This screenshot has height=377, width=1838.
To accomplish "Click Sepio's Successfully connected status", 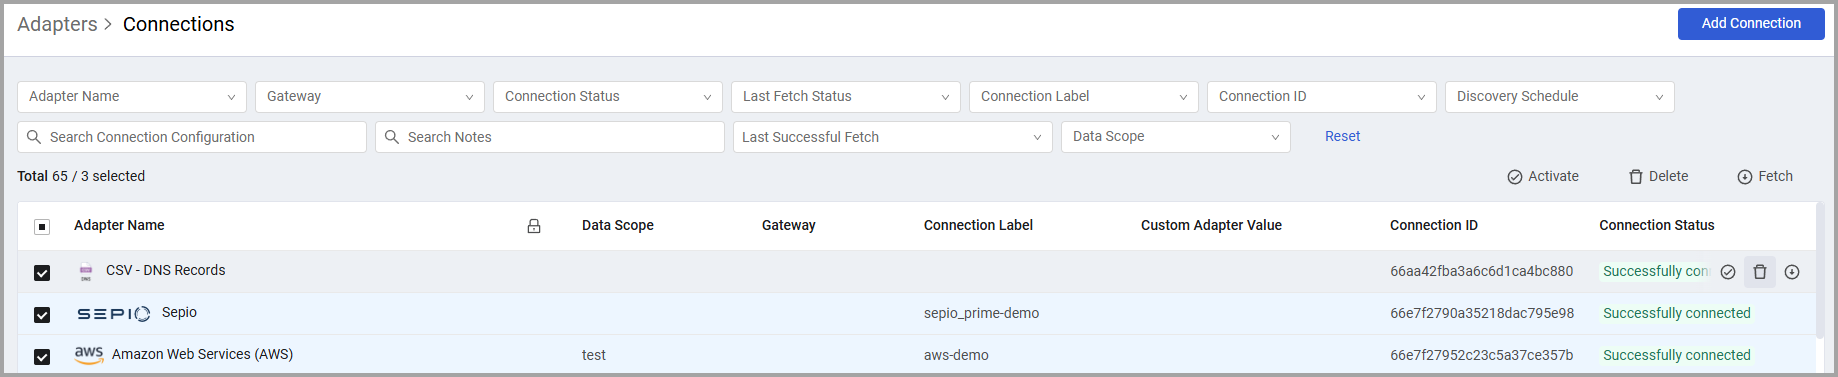I will click(x=1676, y=313).
